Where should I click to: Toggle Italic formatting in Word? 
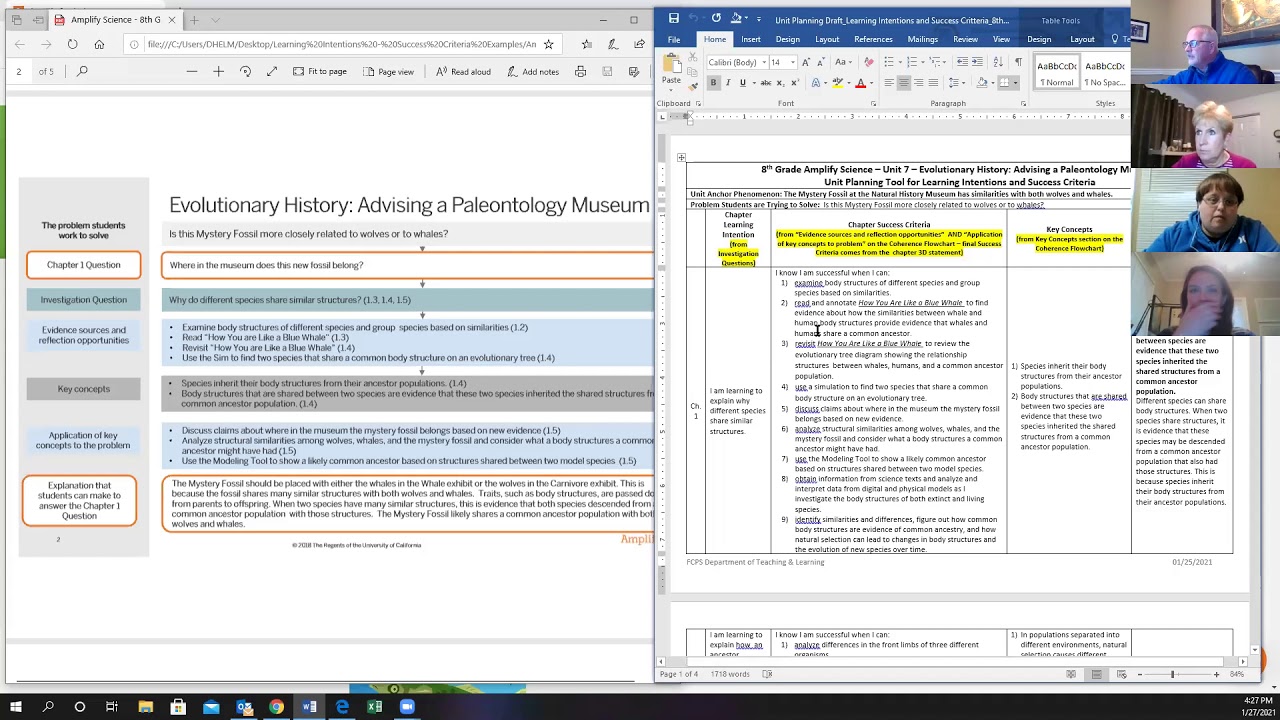click(x=728, y=83)
